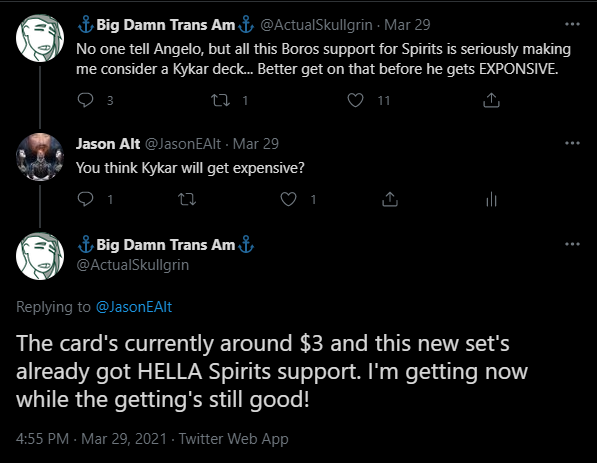Open more options on Jason Alt's tweet
The width and height of the screenshot is (597, 463).
(x=572, y=143)
